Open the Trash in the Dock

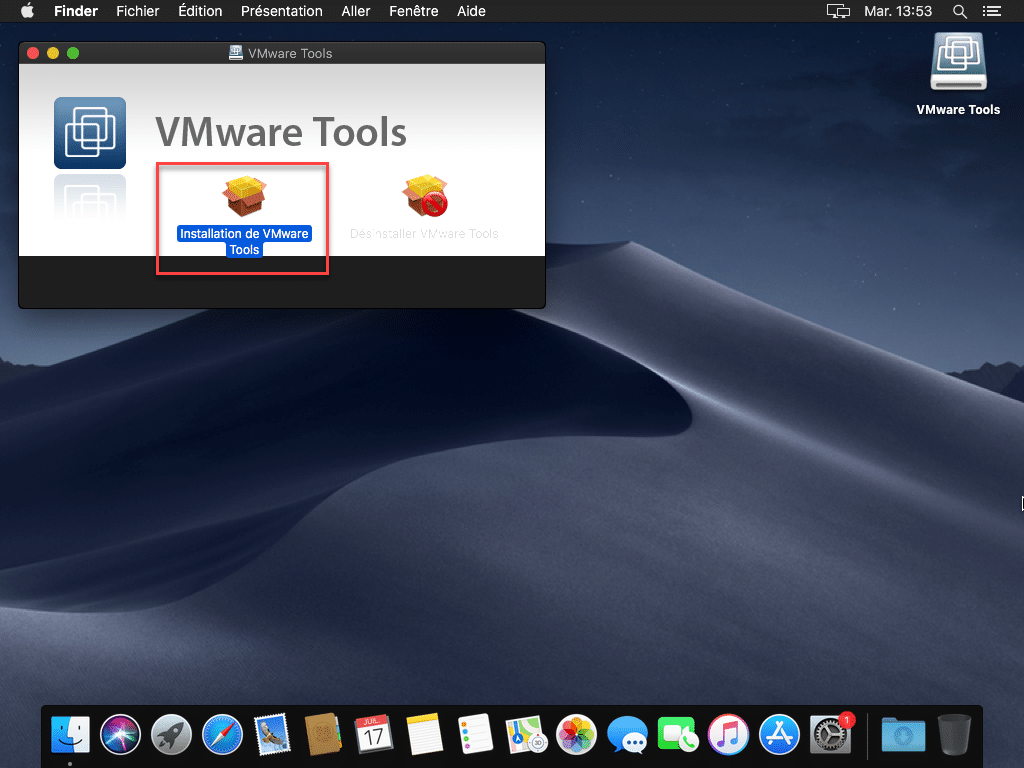point(954,734)
